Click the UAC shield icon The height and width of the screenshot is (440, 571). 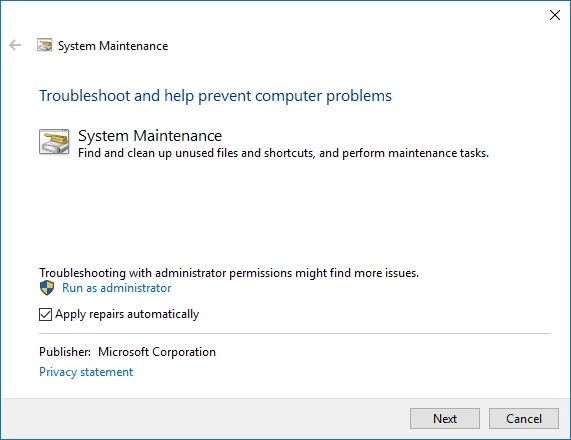pos(47,288)
